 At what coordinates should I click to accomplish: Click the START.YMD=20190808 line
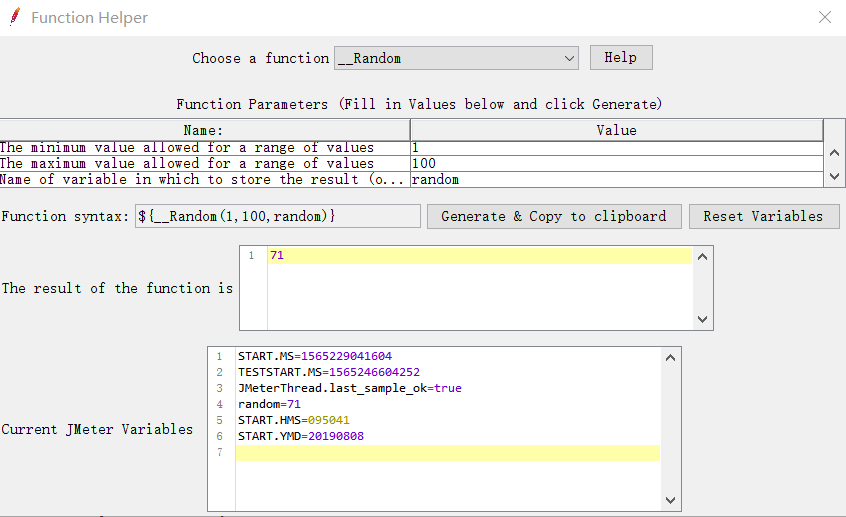coord(301,436)
